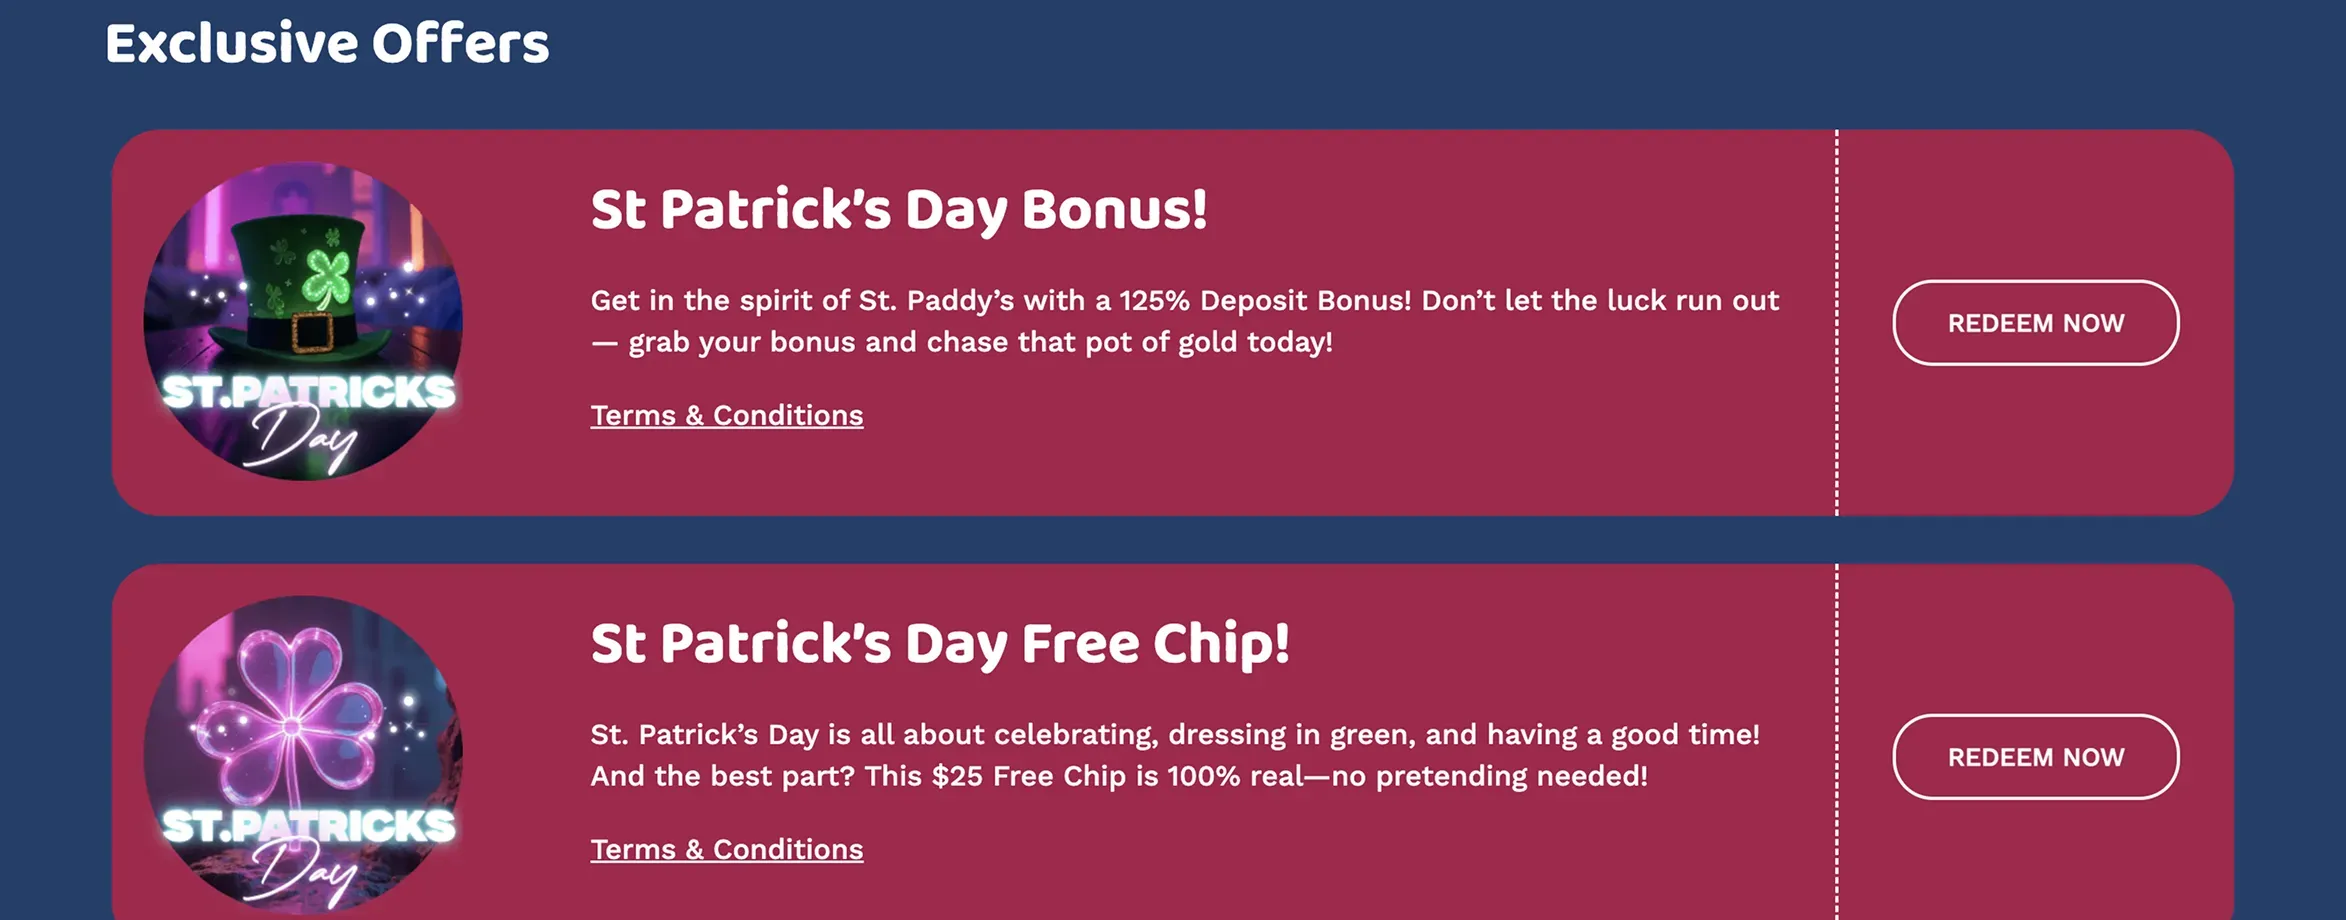Click 'ST.PATRICKS Day' text on clover image

[308, 850]
